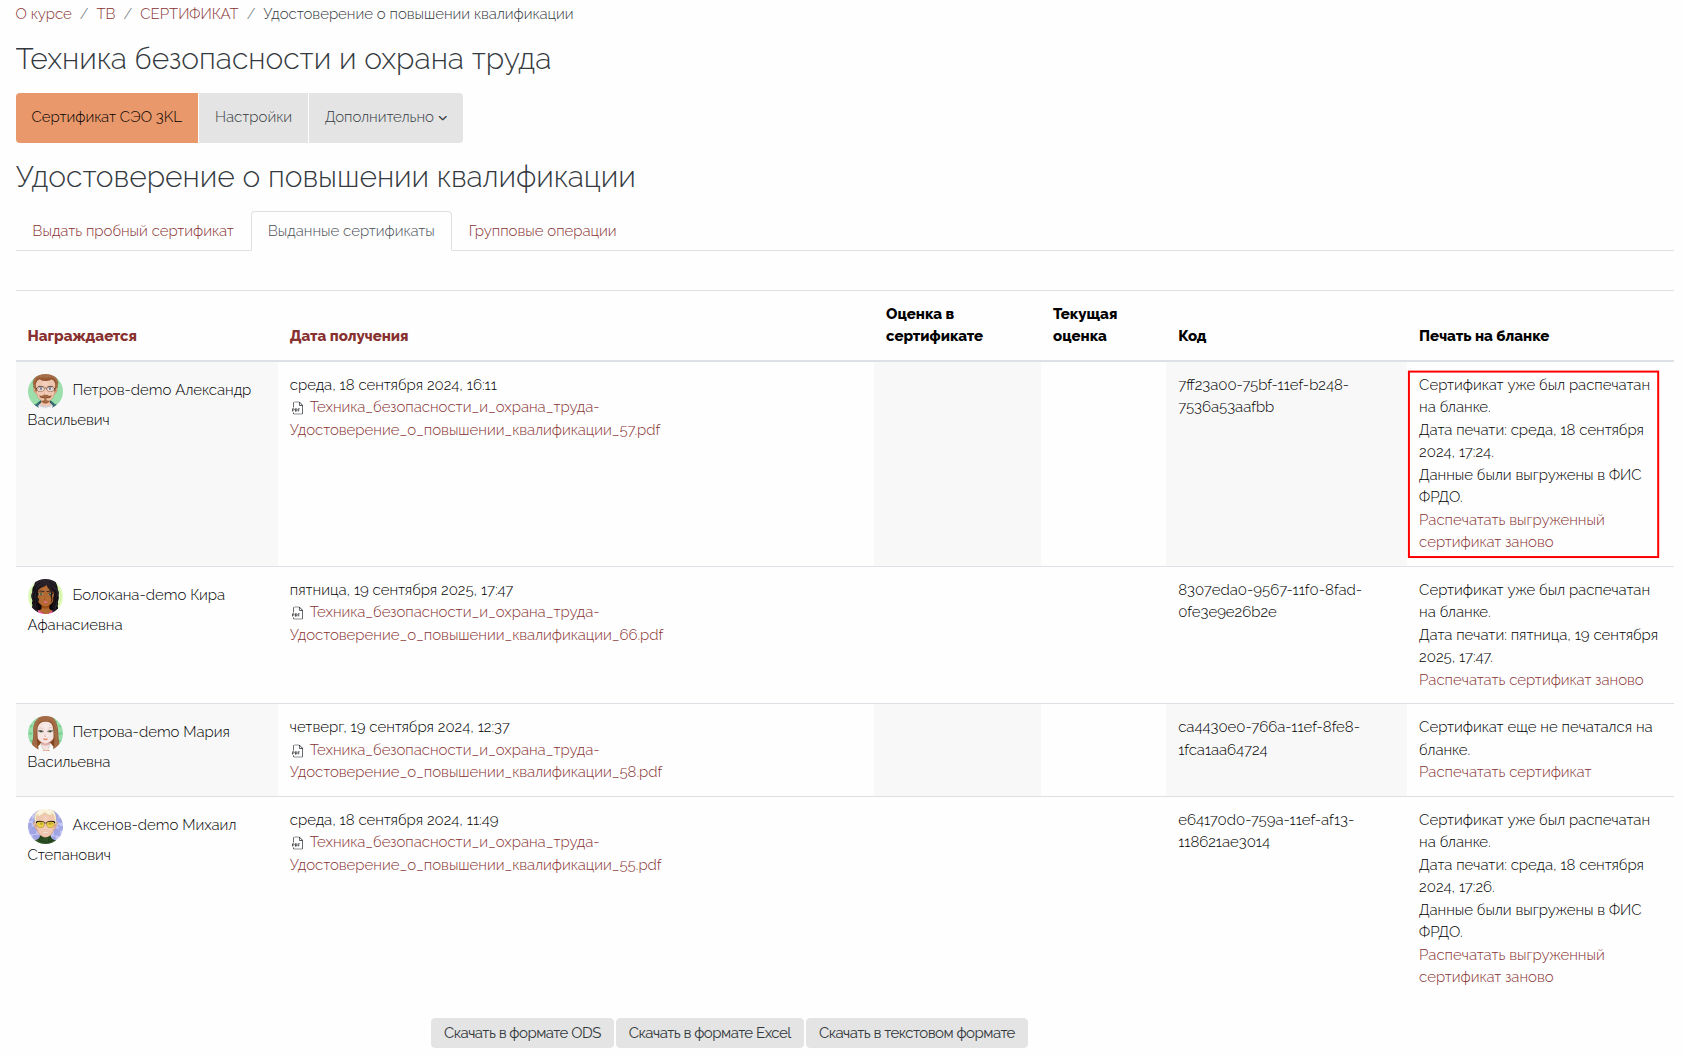The height and width of the screenshot is (1055, 1682).
Task: Click Петрова-demo Мария's avatar picture
Action: click(x=45, y=733)
